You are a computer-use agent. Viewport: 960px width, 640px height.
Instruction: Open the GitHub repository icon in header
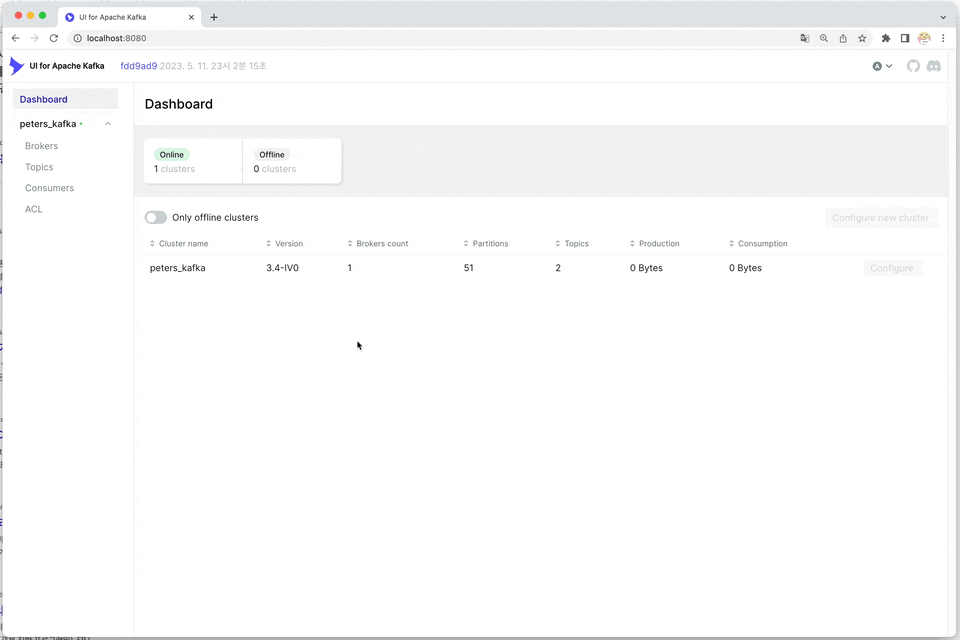click(x=913, y=66)
